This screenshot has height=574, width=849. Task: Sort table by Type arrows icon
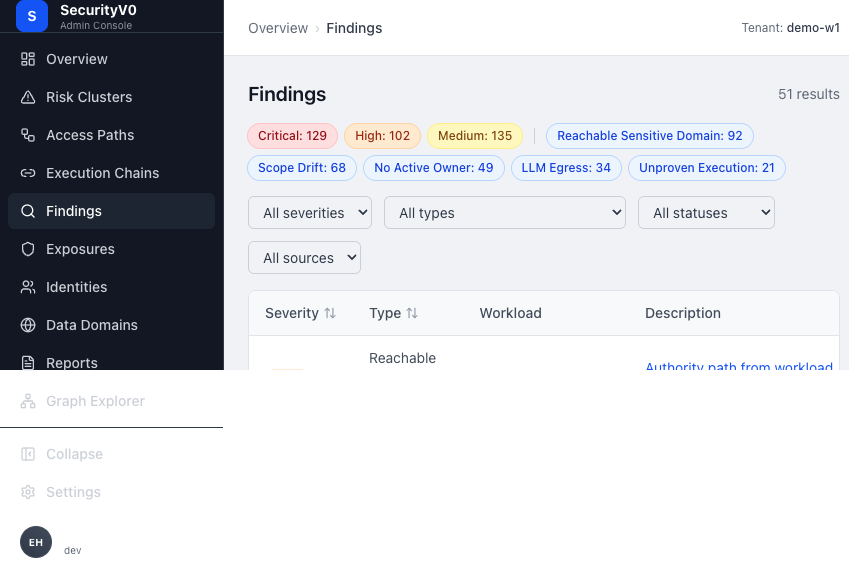tap(412, 313)
